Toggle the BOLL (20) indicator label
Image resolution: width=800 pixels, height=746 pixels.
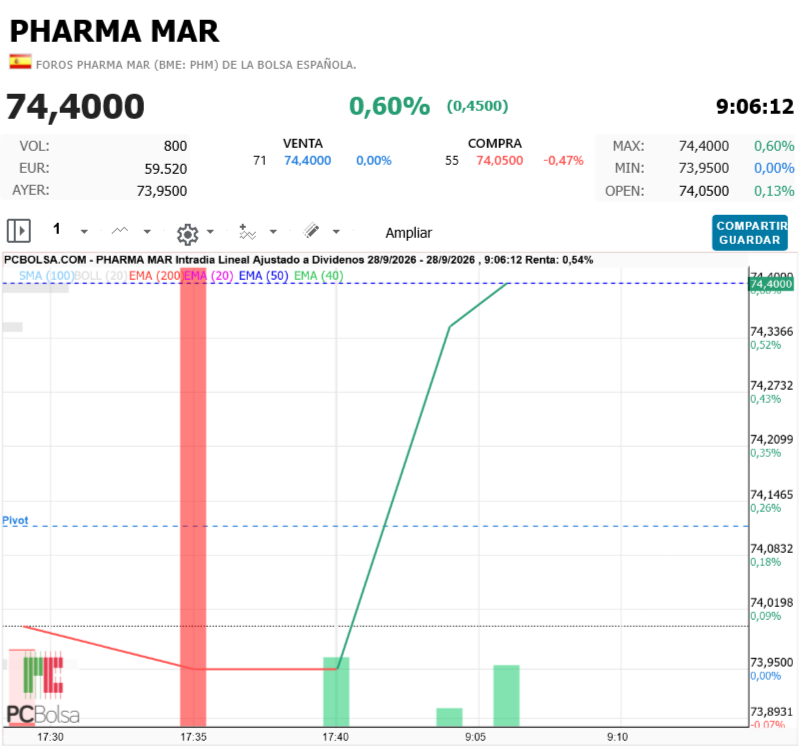tap(101, 276)
